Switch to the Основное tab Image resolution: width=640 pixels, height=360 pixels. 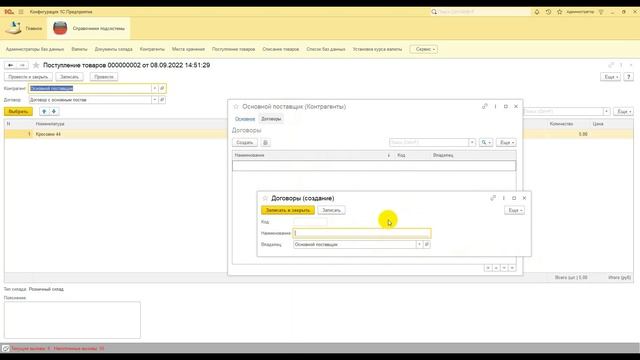[x=245, y=119]
